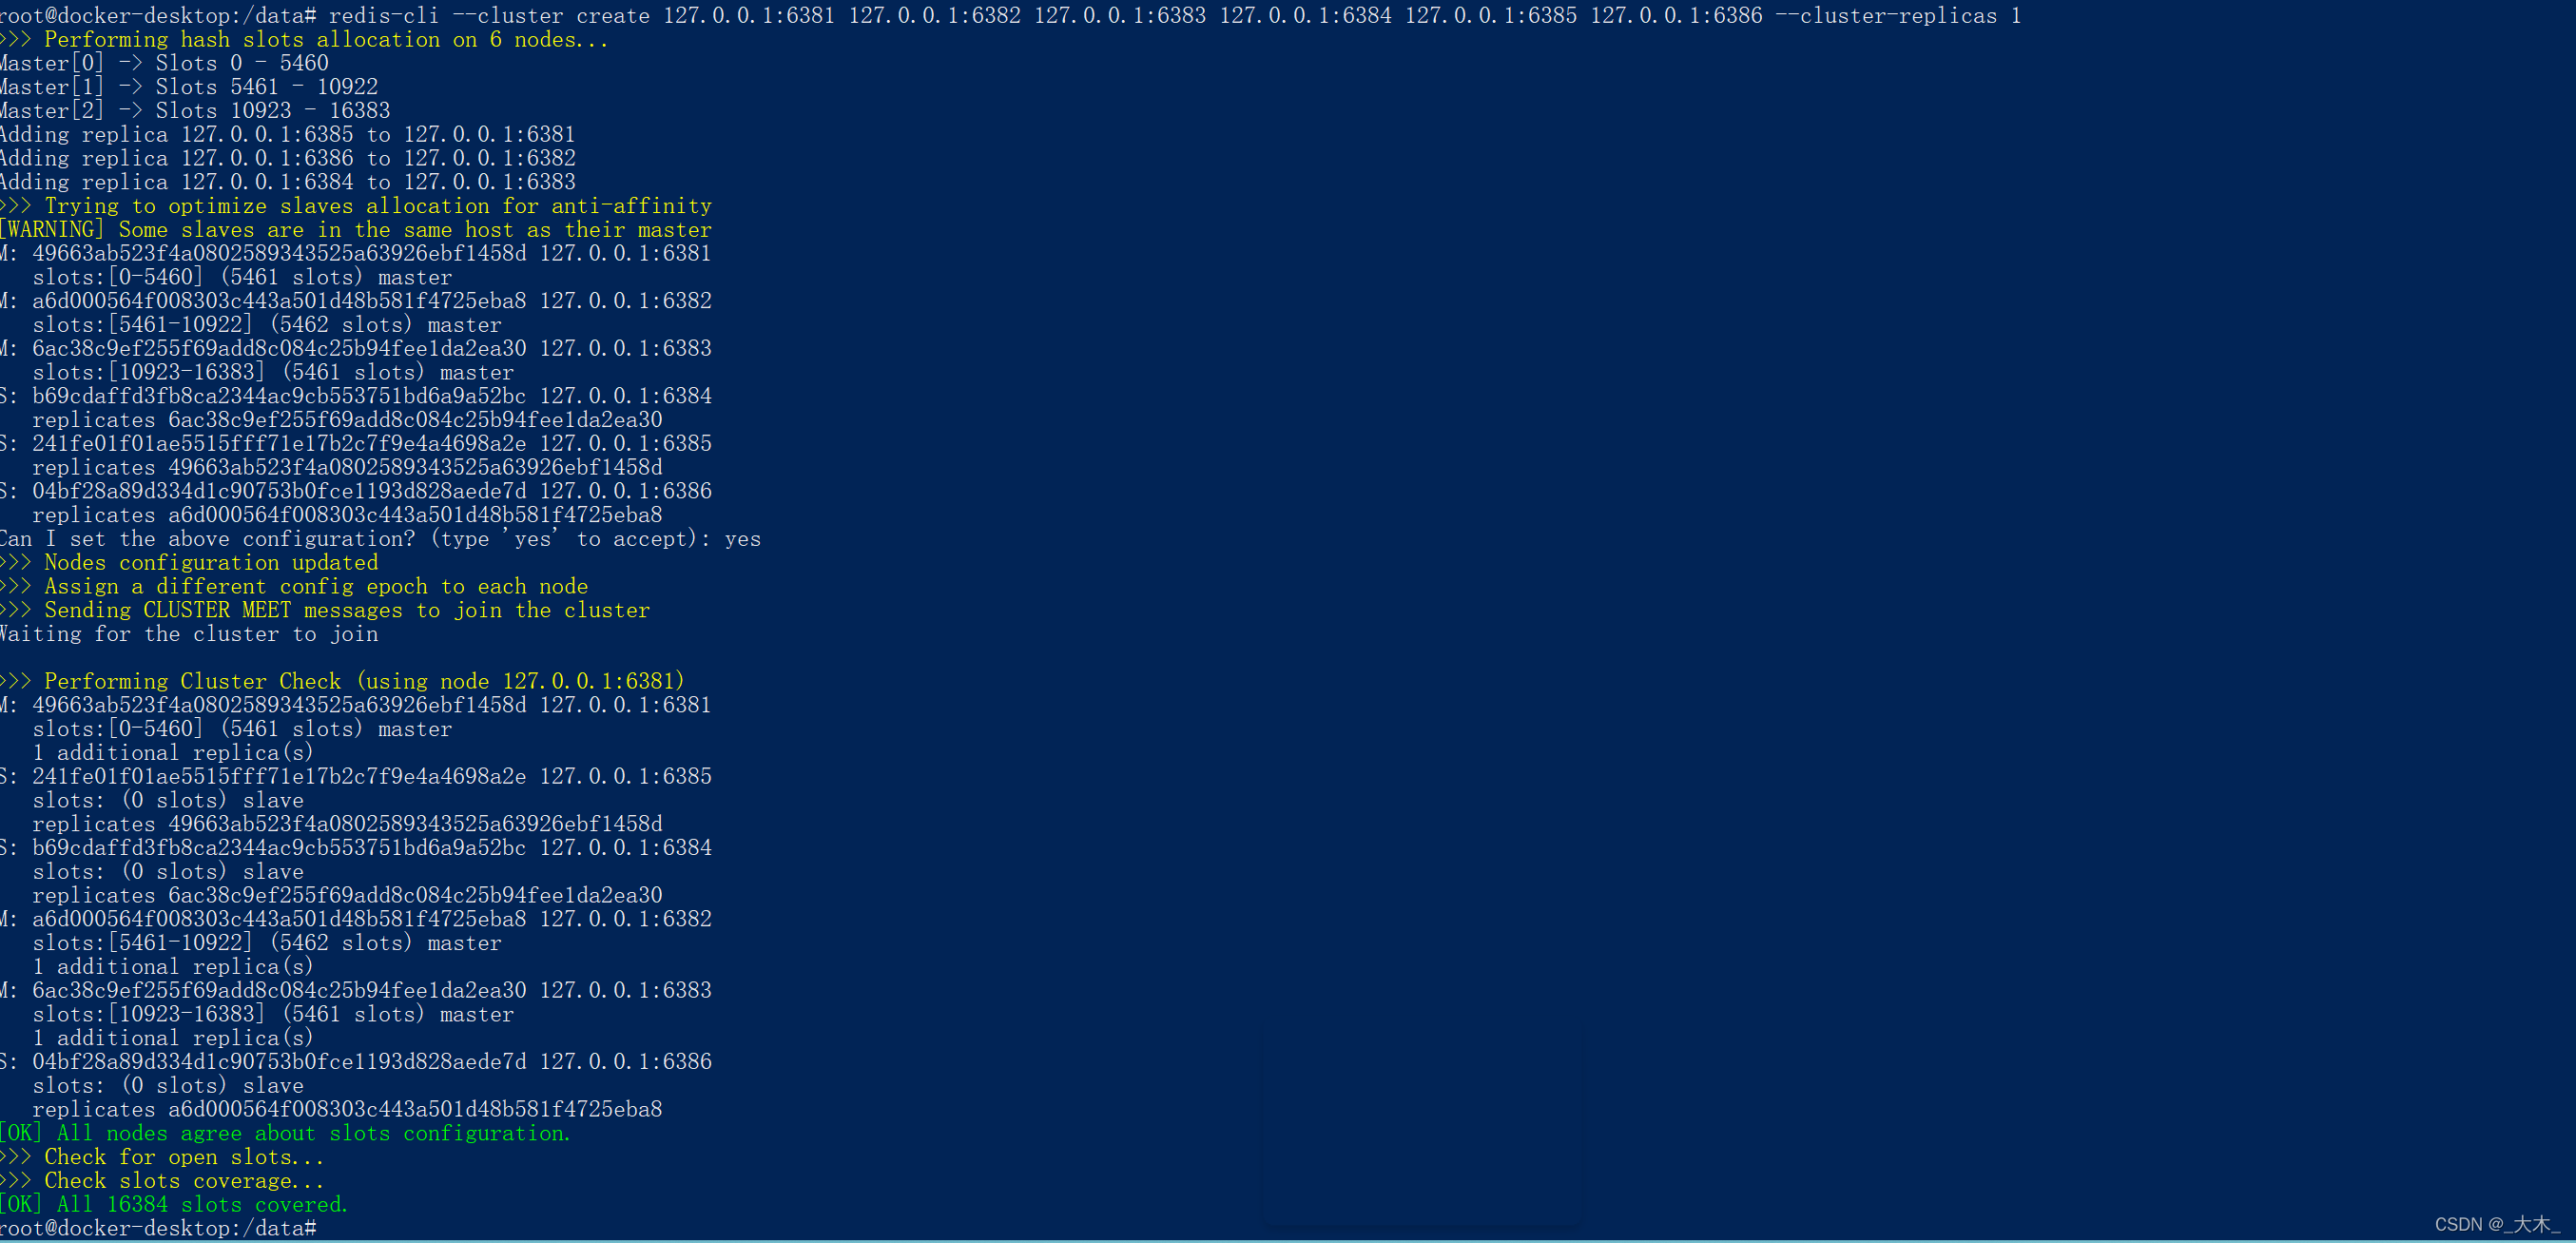Viewport: 2576px width, 1243px height.
Task: Click '[OK] All 16384 slots covered' message
Action: [175, 1205]
